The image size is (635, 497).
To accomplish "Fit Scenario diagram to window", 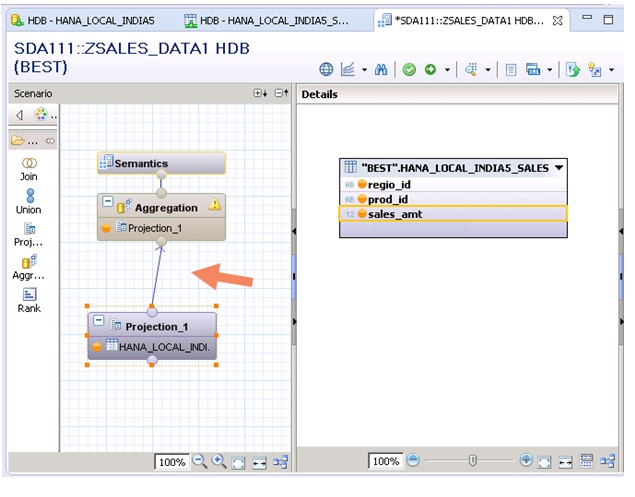I will click(x=239, y=462).
